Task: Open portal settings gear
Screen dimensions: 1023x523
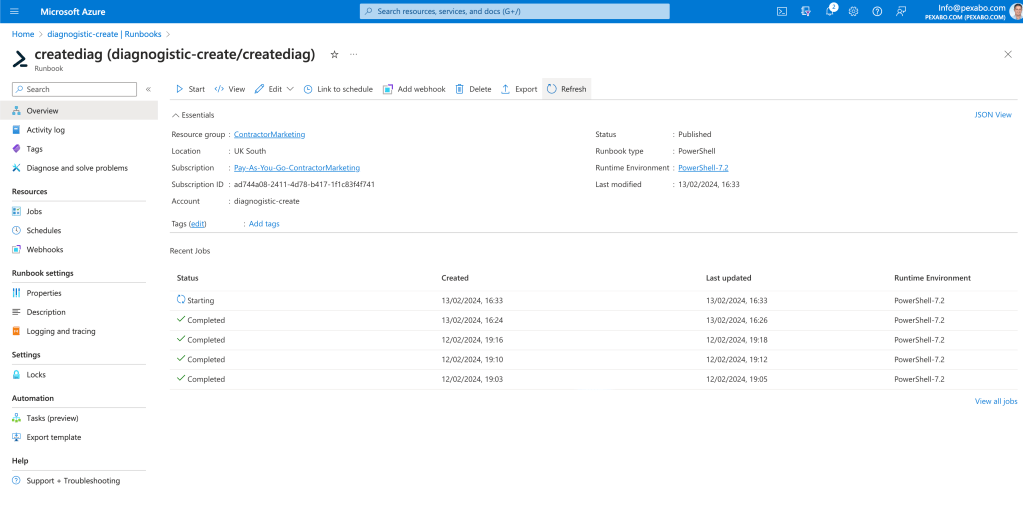Action: [x=853, y=12]
